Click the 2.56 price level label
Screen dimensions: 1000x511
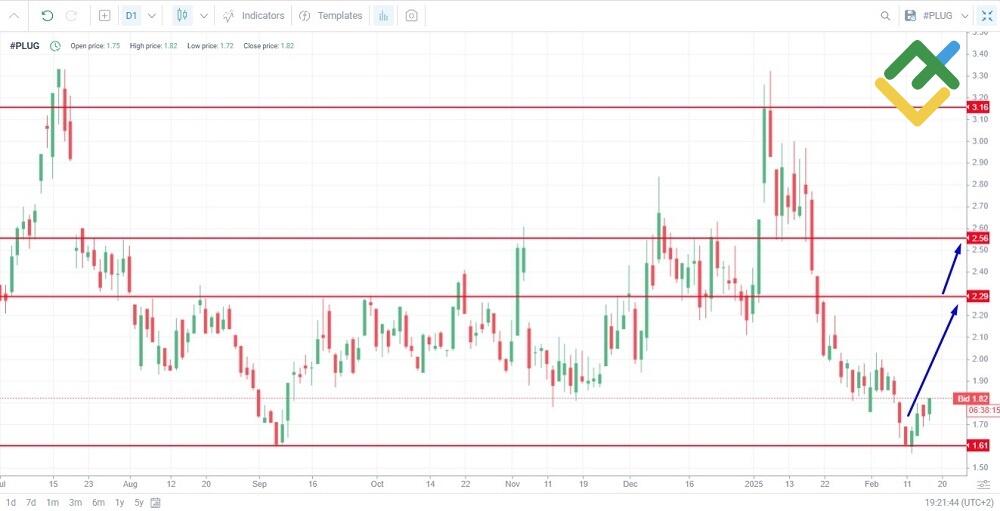pyautogui.click(x=978, y=238)
